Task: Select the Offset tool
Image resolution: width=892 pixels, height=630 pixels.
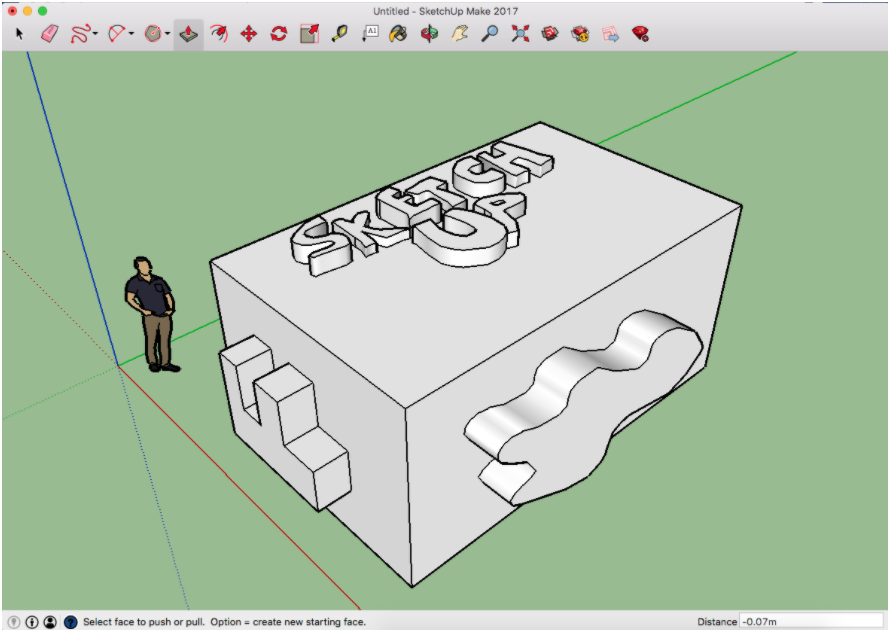Action: 219,34
